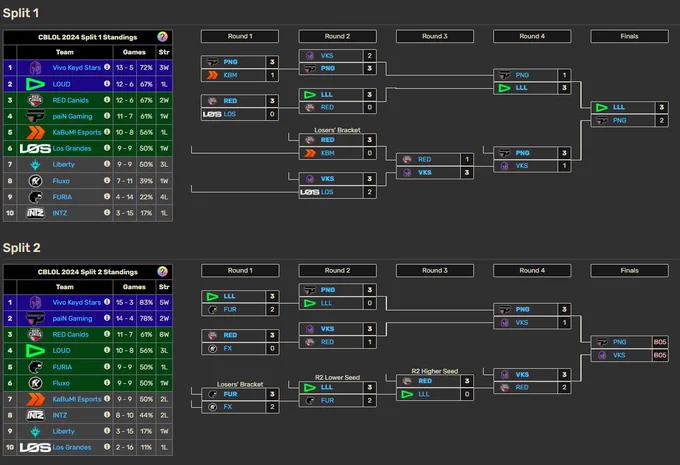Open INTZ link in Split 2 standings
The width and height of the screenshot is (680, 465).
(x=60, y=415)
